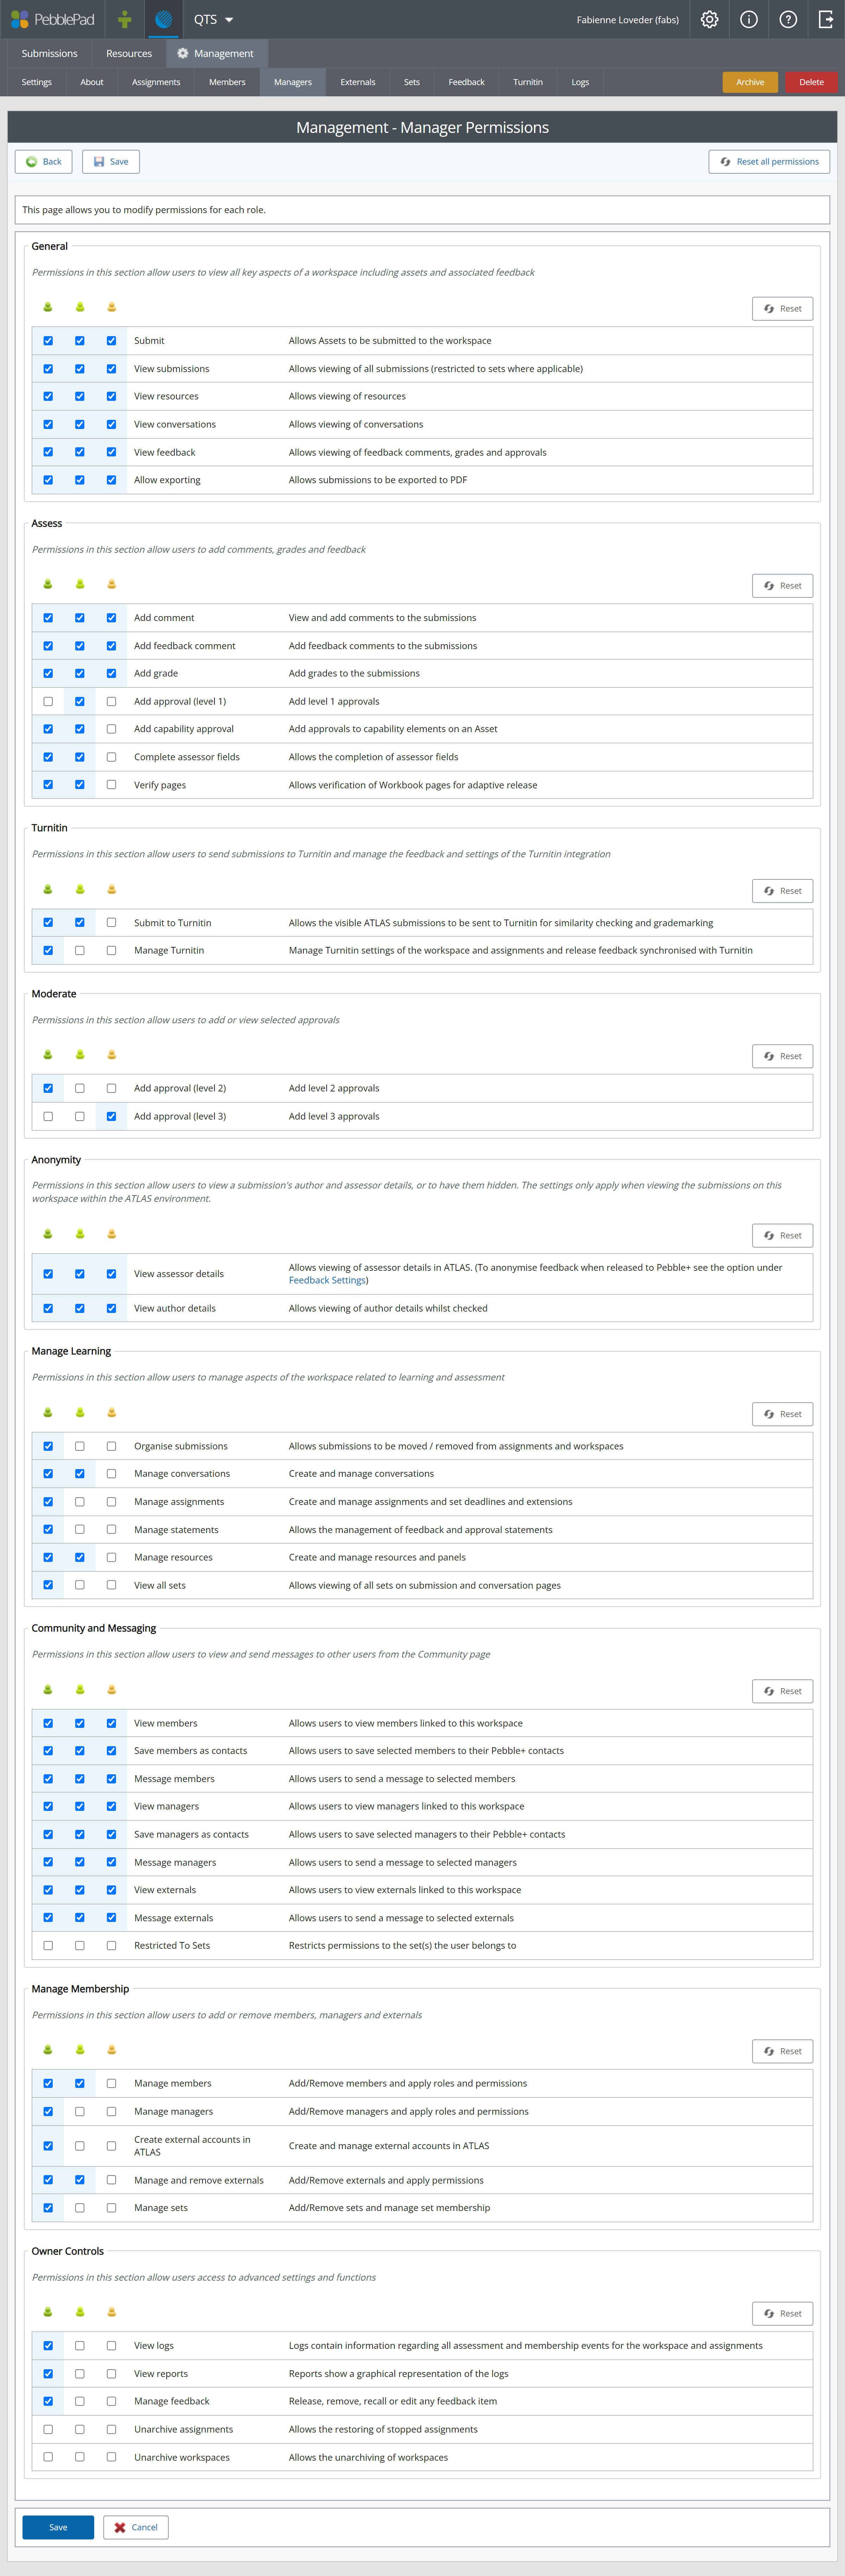Open settings gear in top bar
Image resolution: width=845 pixels, height=2576 pixels.
click(709, 19)
